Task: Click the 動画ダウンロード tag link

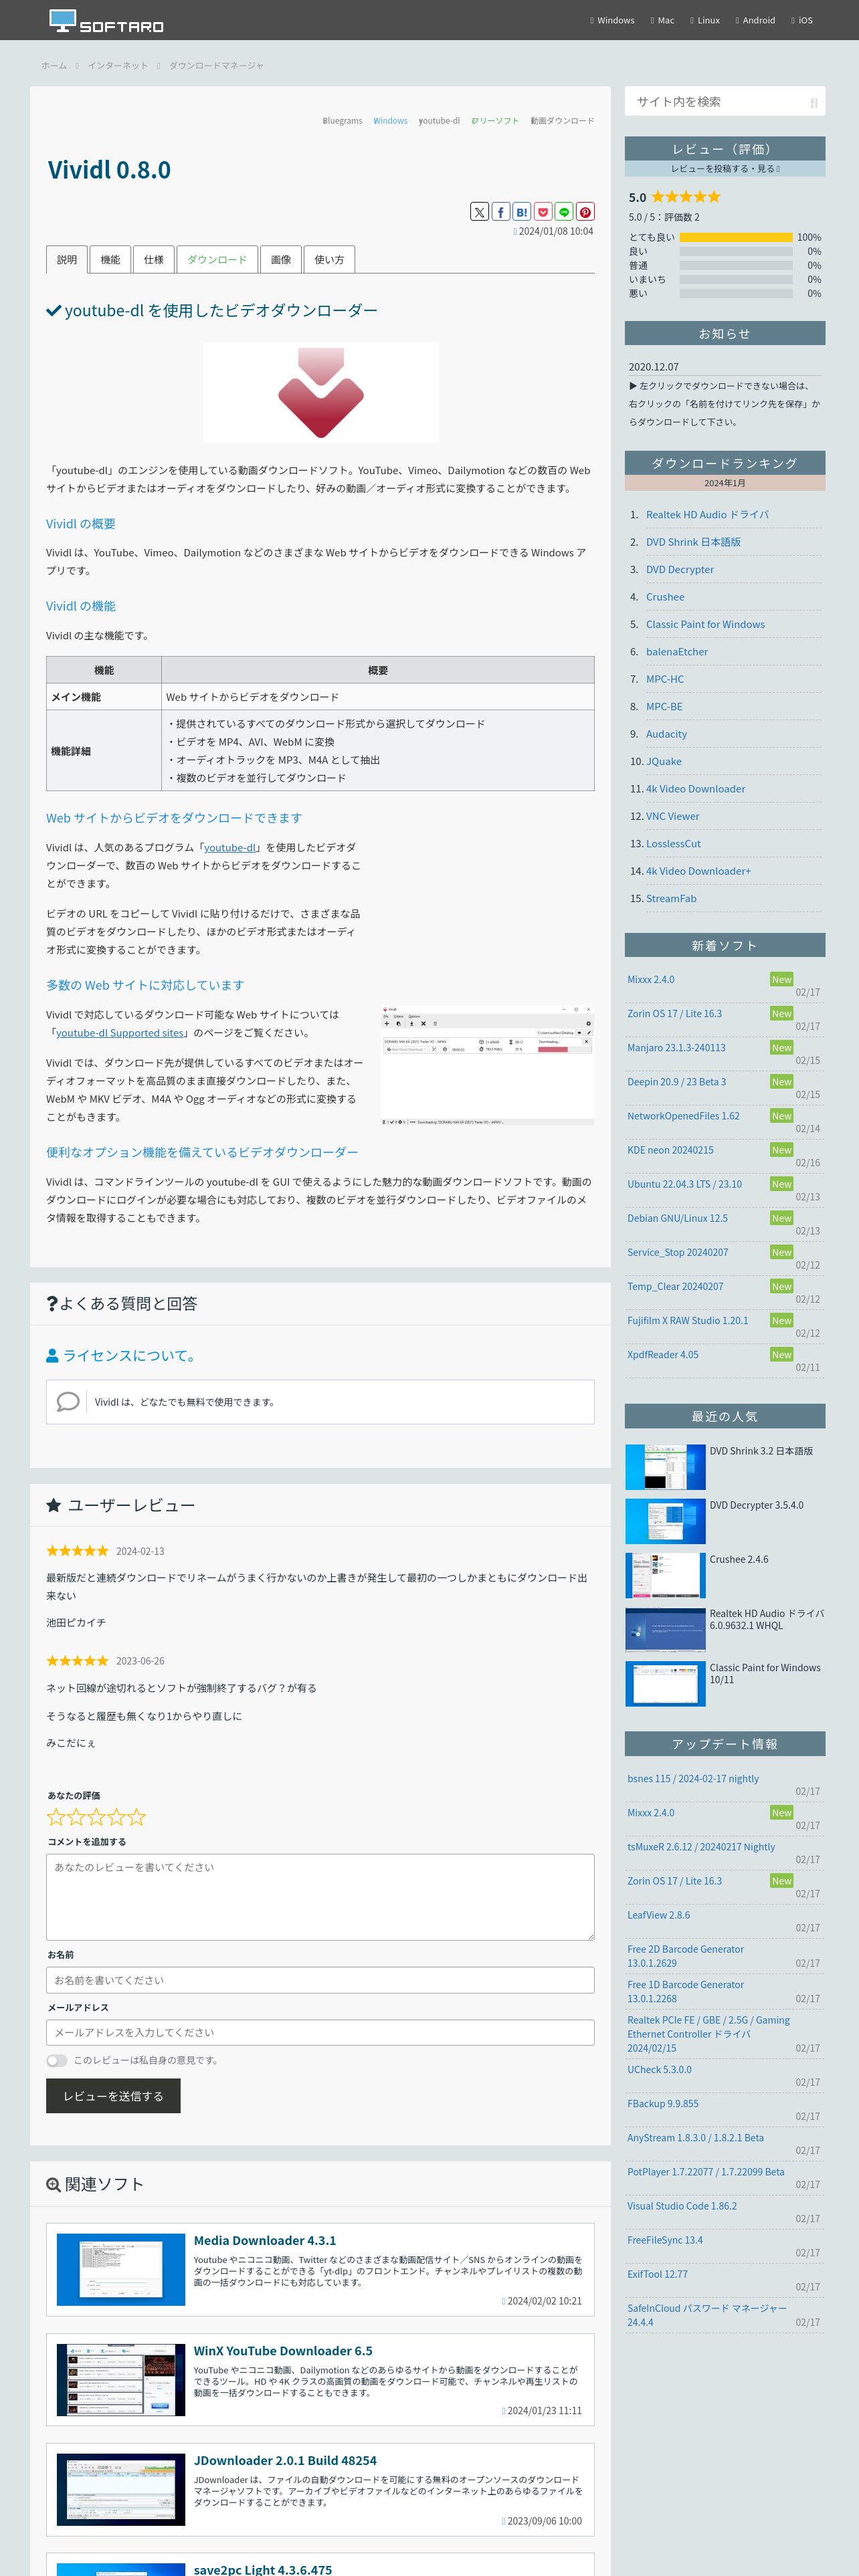Action: [x=562, y=121]
